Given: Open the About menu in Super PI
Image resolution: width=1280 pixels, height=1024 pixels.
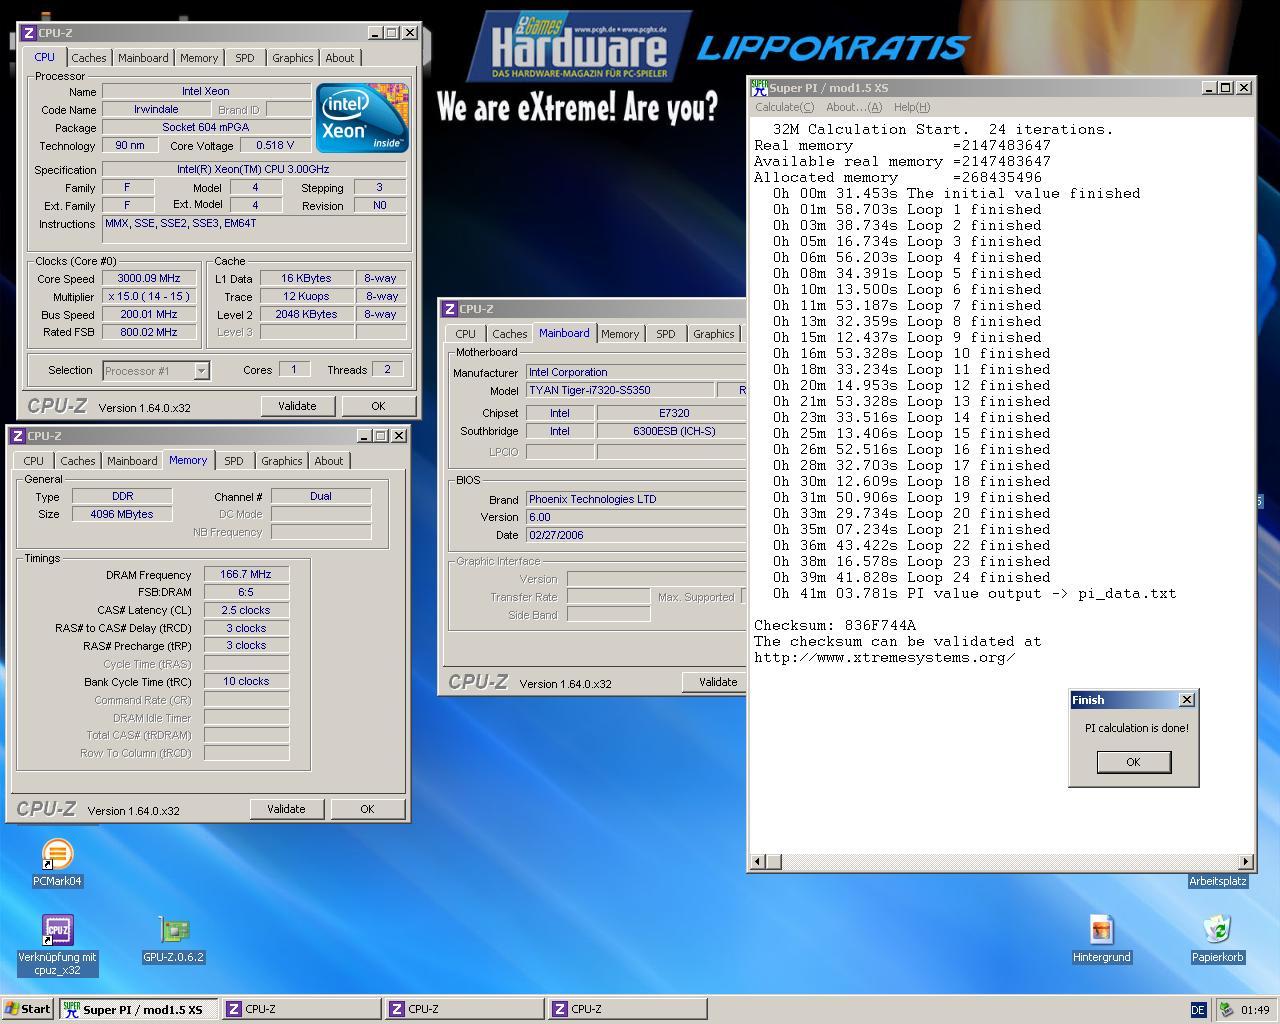Looking at the screenshot, I should [x=853, y=107].
